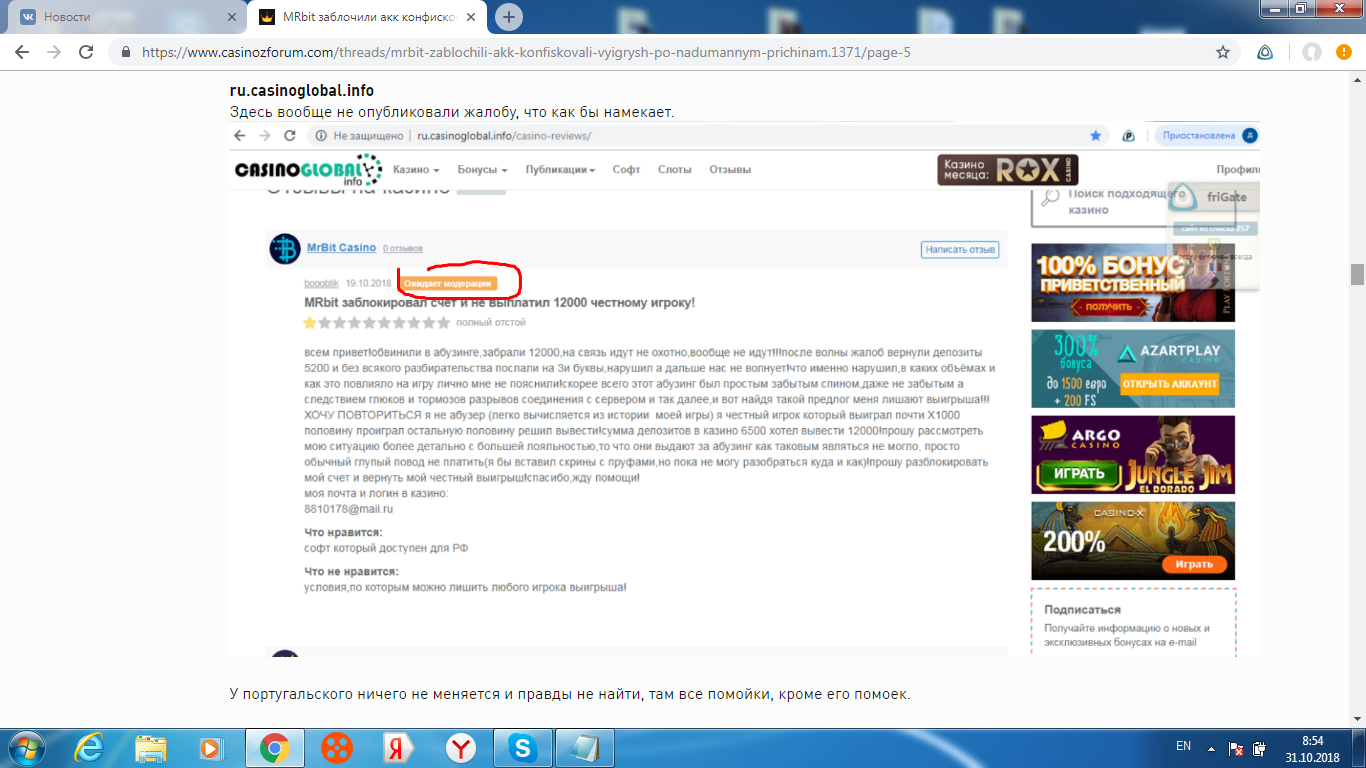Click the MrBit round logo icon
This screenshot has height=768, width=1366.
(285, 248)
